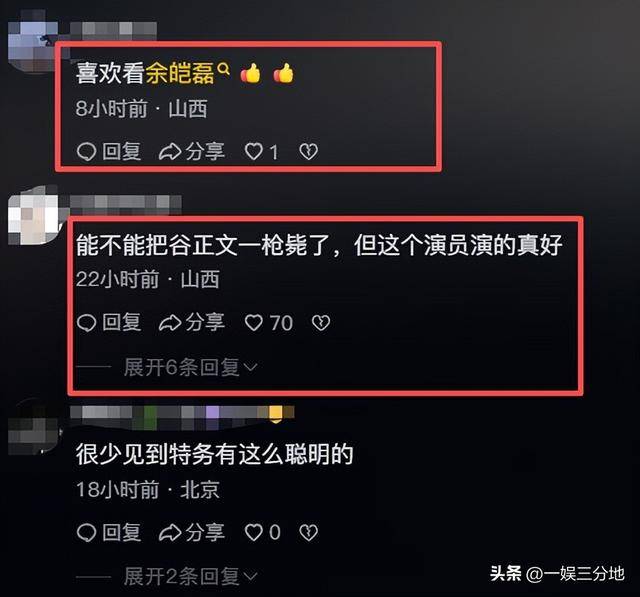This screenshot has width=640, height=597.
Task: Reply to the 喜欢看余皑磊 comment
Action: pos(109,152)
